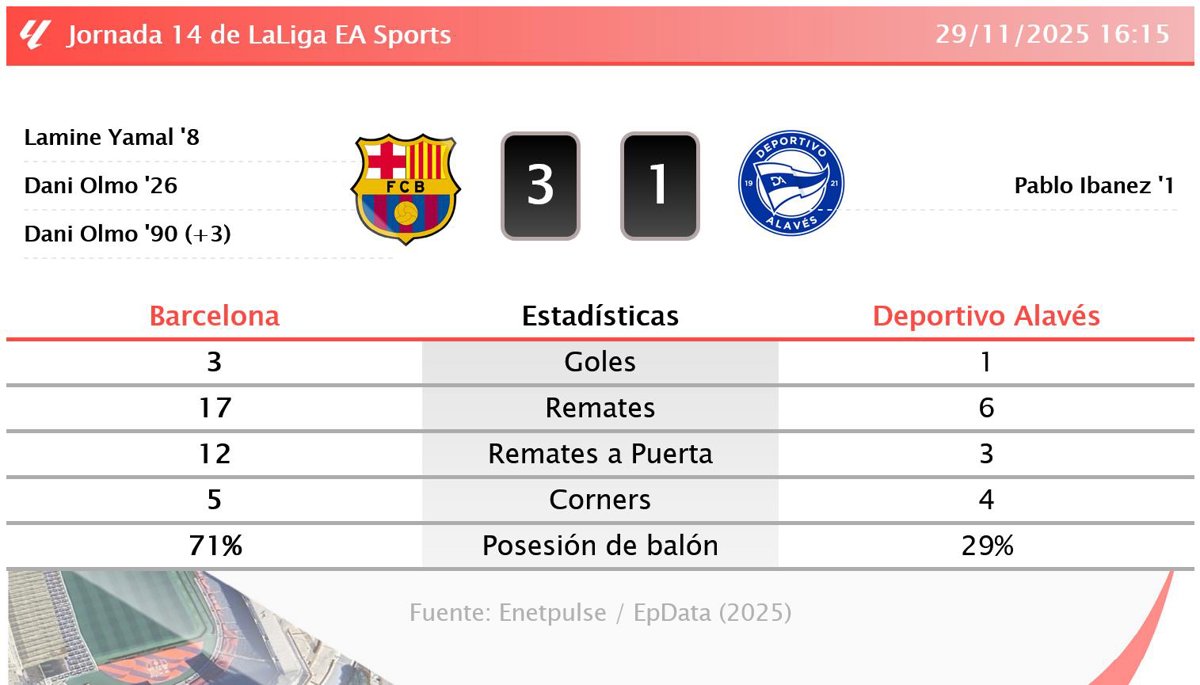1200x685 pixels.
Task: Click the Remates row label
Action: (x=600, y=408)
